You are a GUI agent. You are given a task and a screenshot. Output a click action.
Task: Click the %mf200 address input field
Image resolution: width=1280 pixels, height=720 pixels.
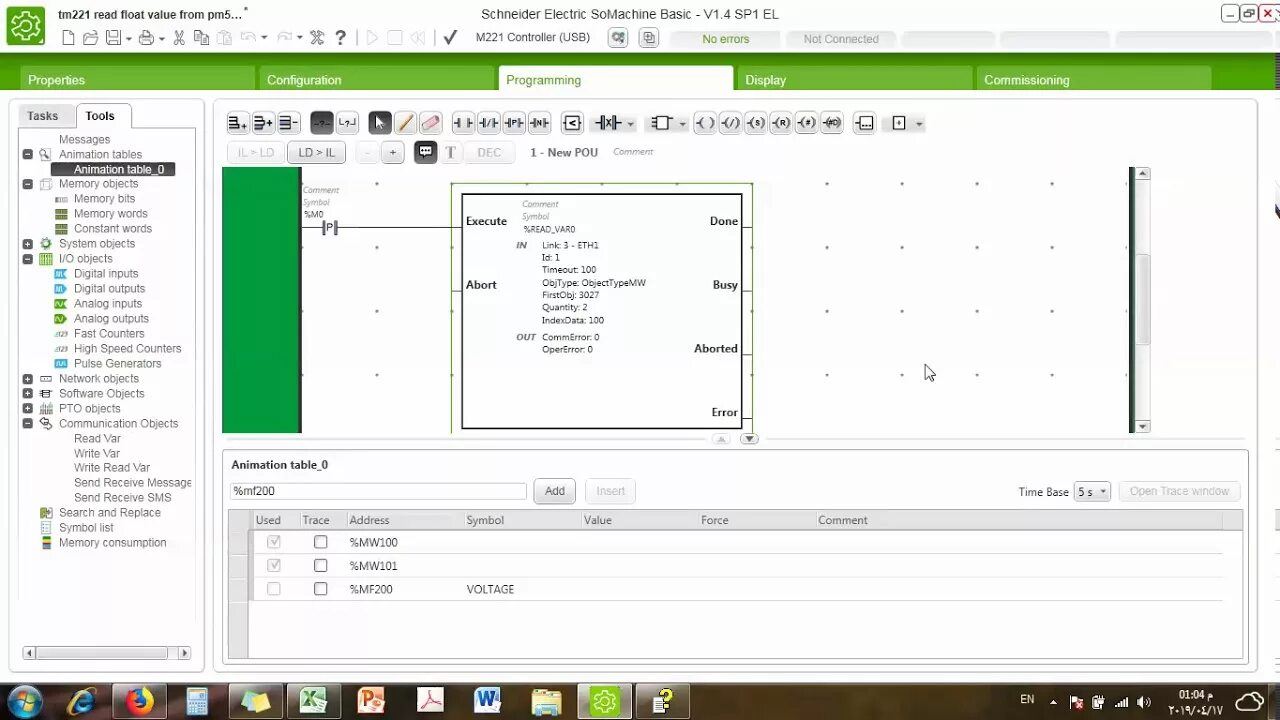coord(378,491)
